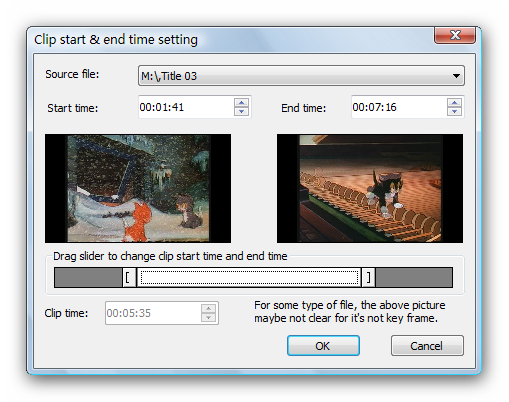Select the left bracket clip start slider handle
This screenshot has height=402, width=509.
click(x=129, y=277)
